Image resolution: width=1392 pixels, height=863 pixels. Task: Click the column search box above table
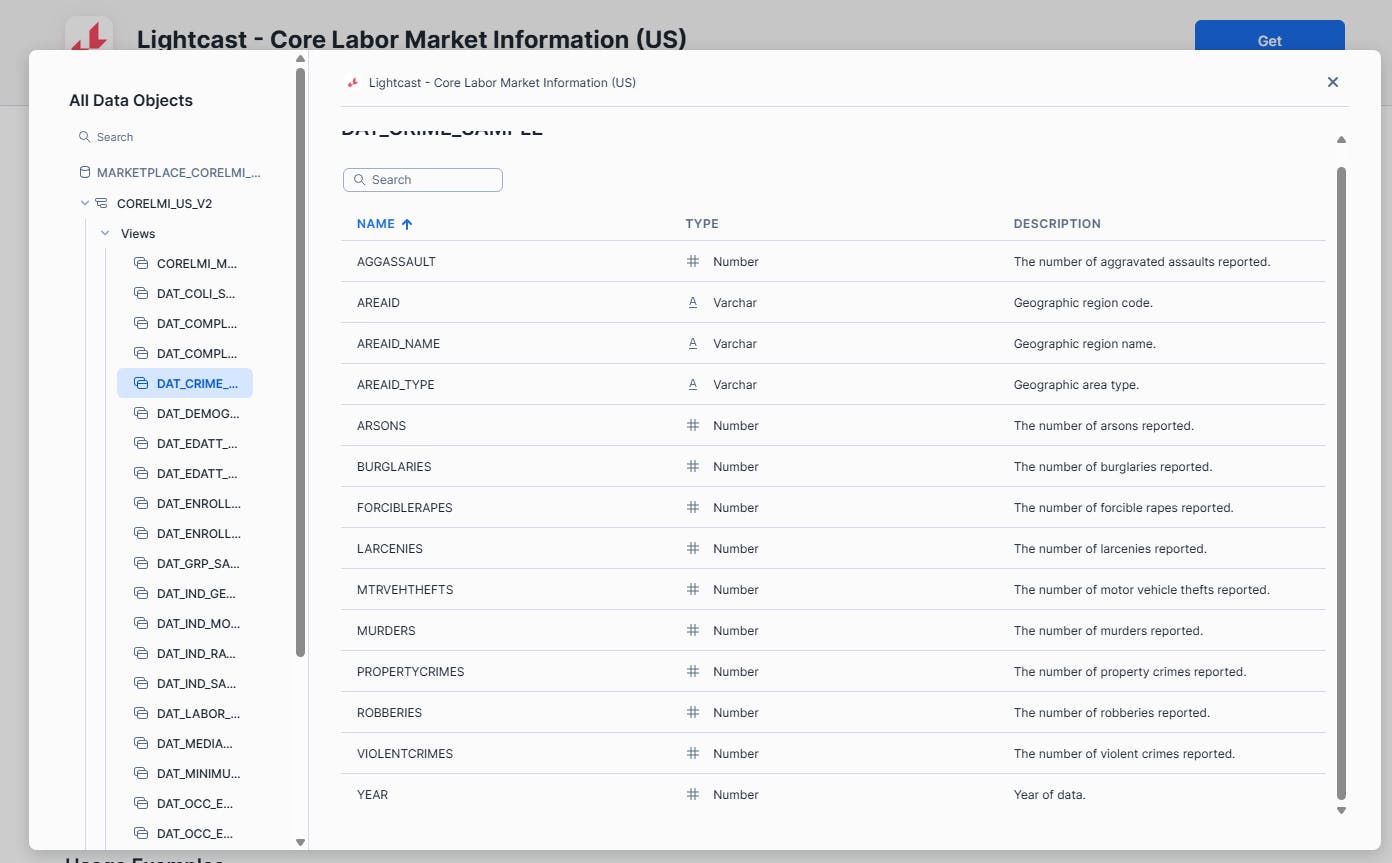pyautogui.click(x=423, y=180)
